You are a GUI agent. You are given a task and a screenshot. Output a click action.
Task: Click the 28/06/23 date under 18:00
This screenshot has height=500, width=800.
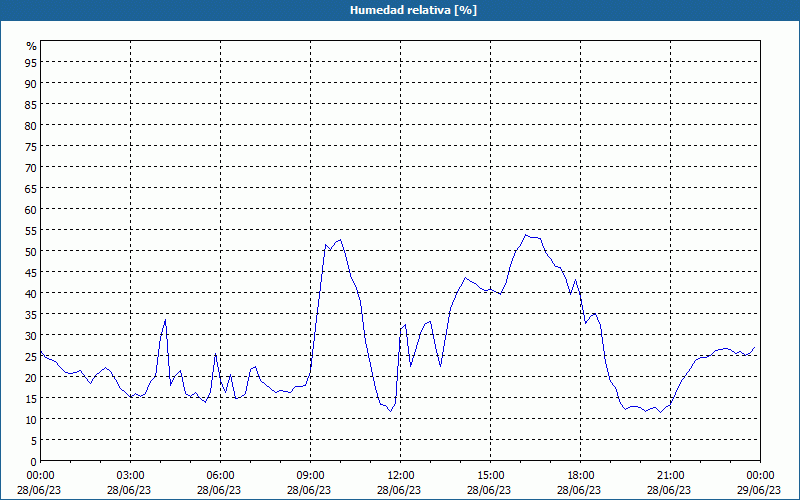579,490
